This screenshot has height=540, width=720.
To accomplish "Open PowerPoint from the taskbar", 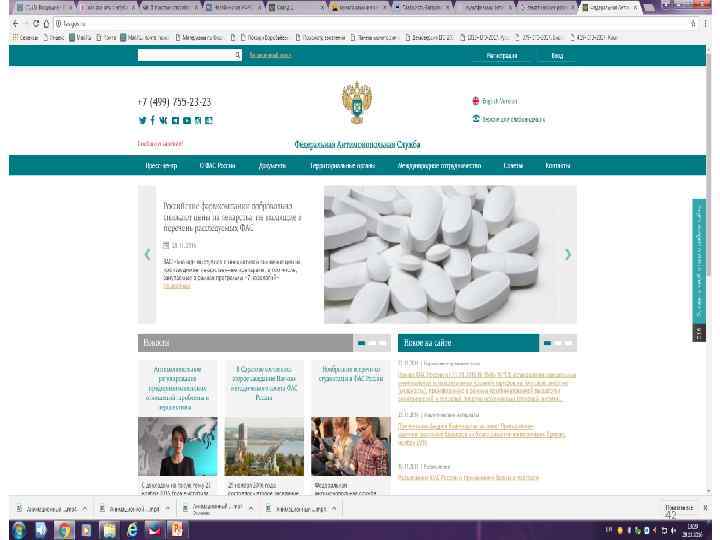I will tap(177, 530).
